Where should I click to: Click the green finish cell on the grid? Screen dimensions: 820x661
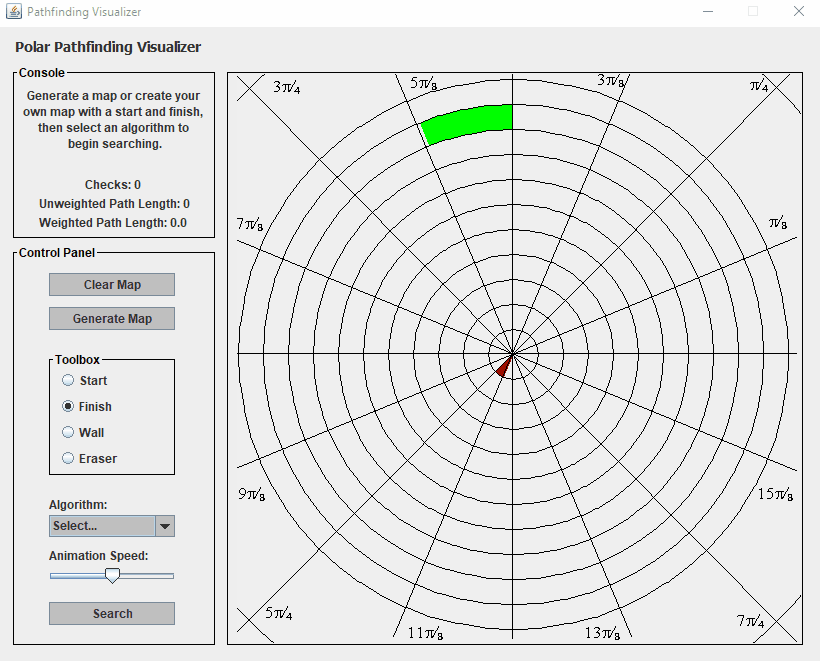467,123
